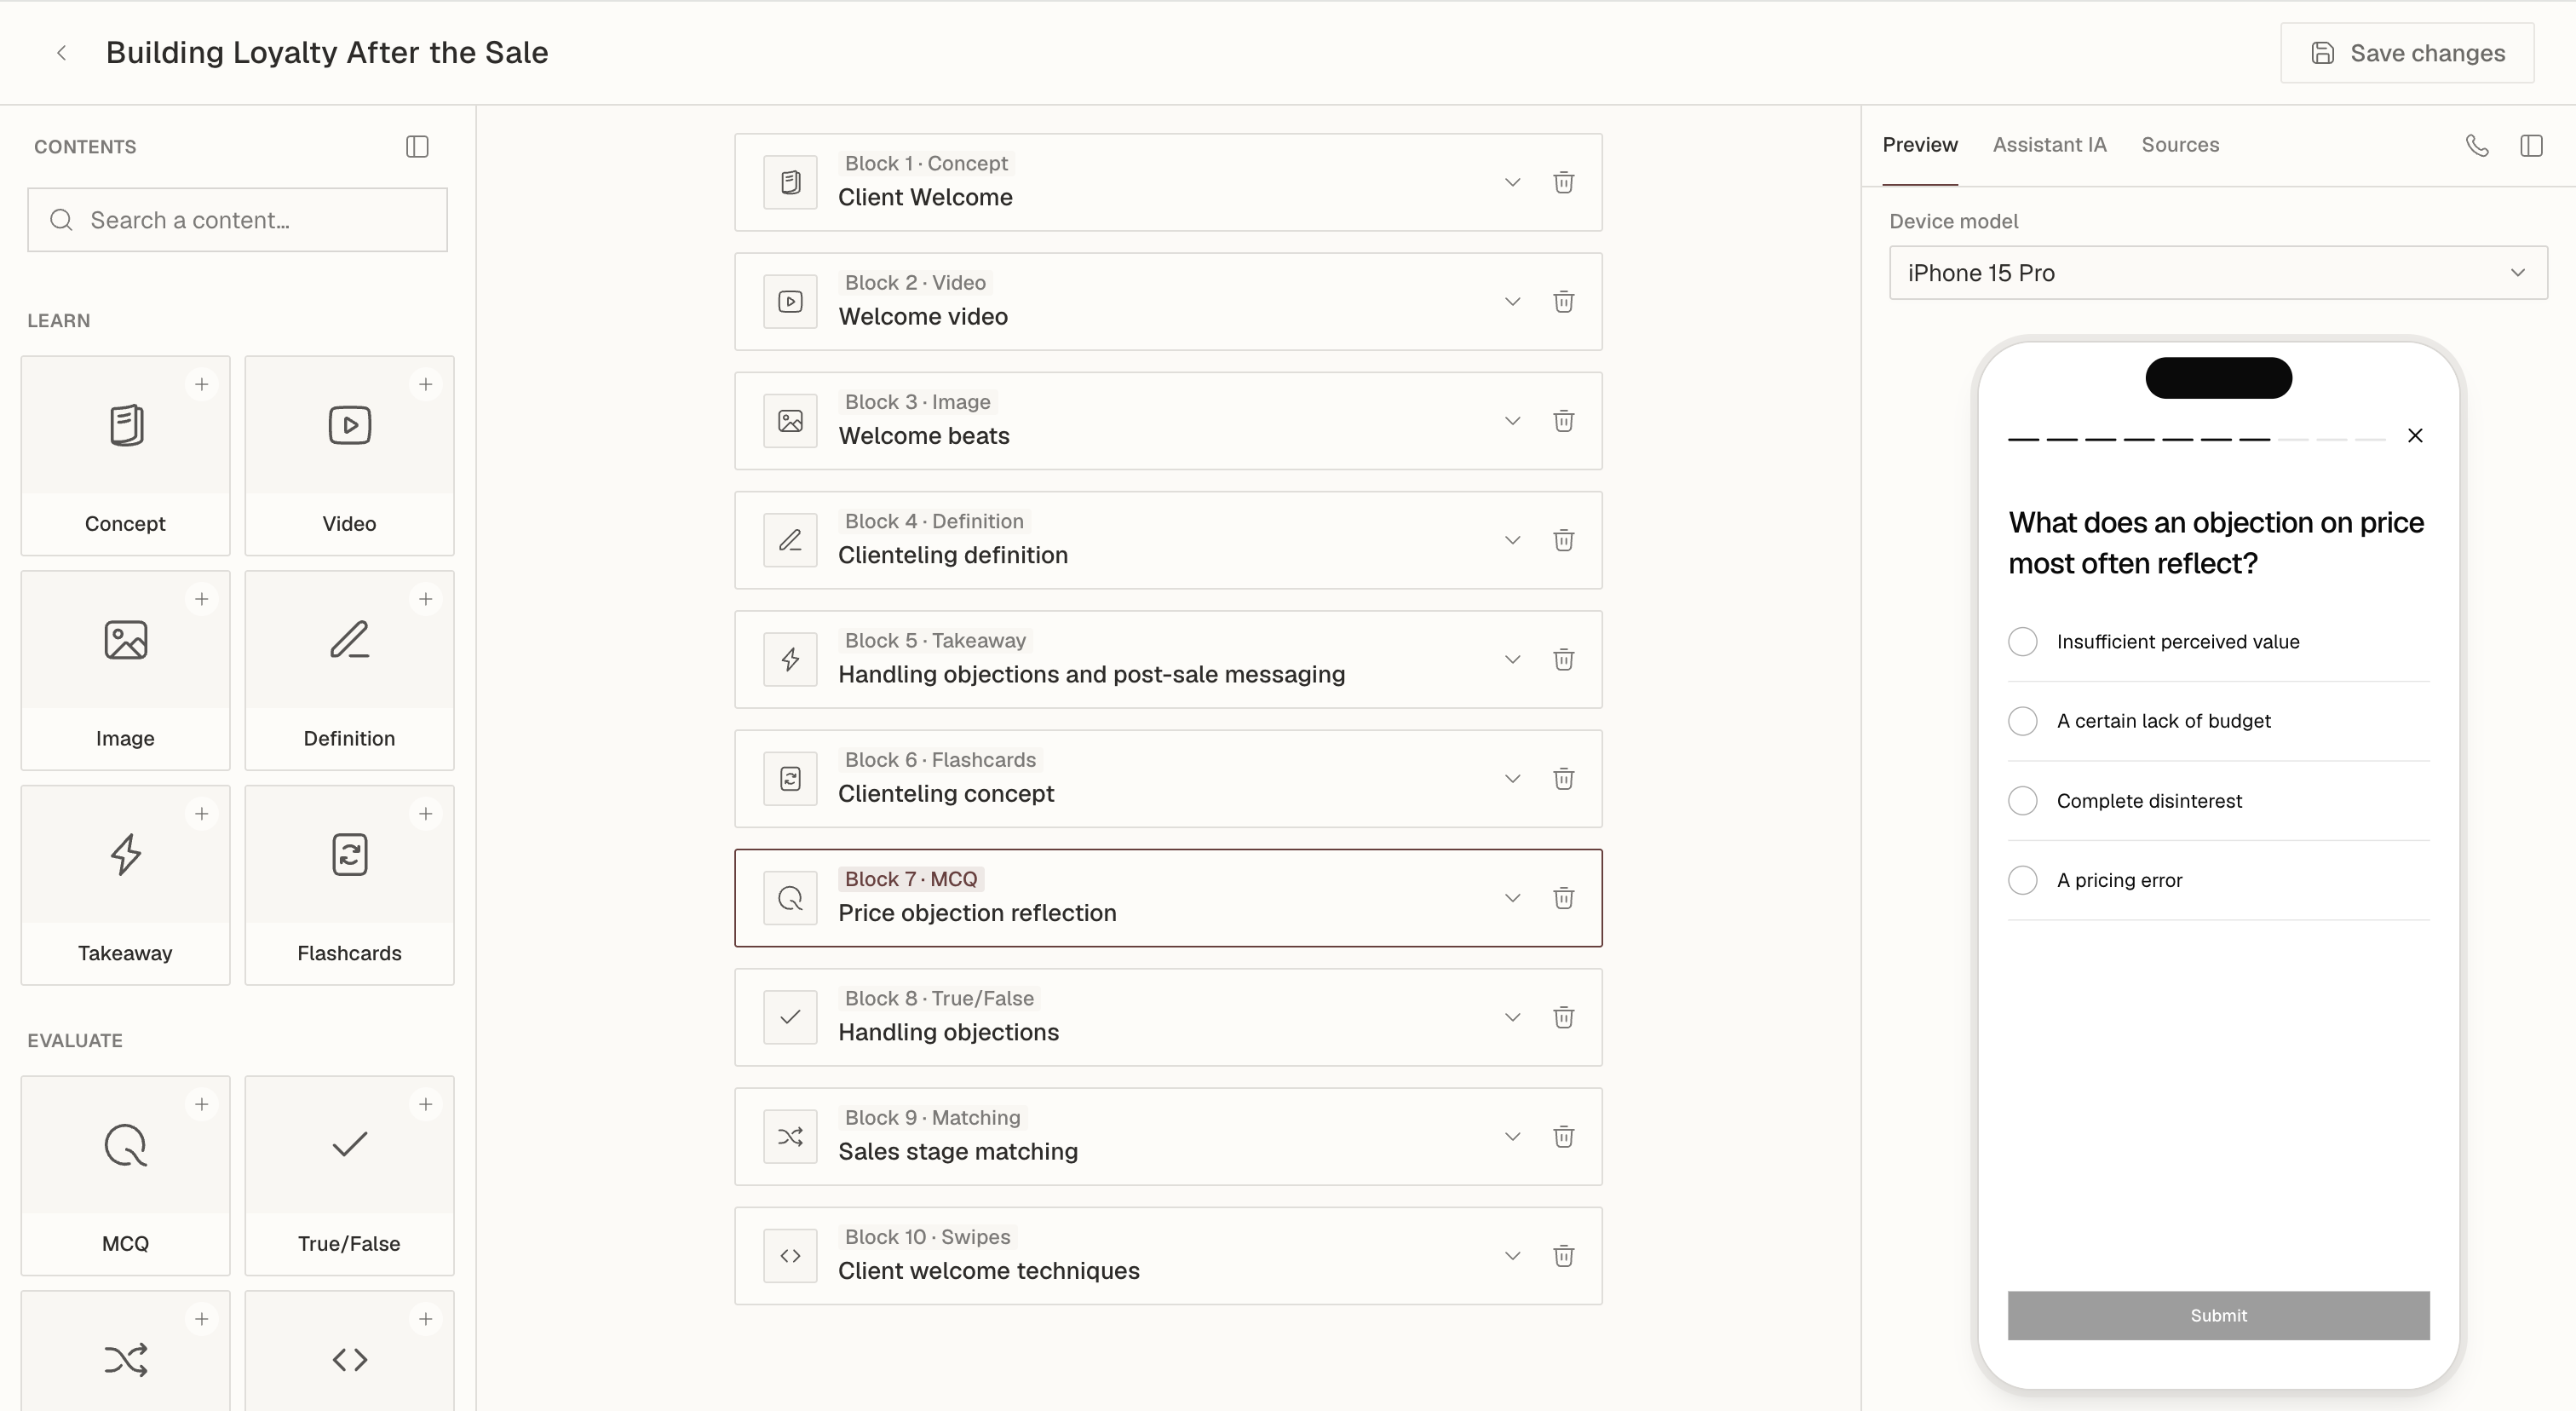2576x1411 pixels.
Task: Expand the Handling objections and post-sale messaging block
Action: (x=1512, y=659)
